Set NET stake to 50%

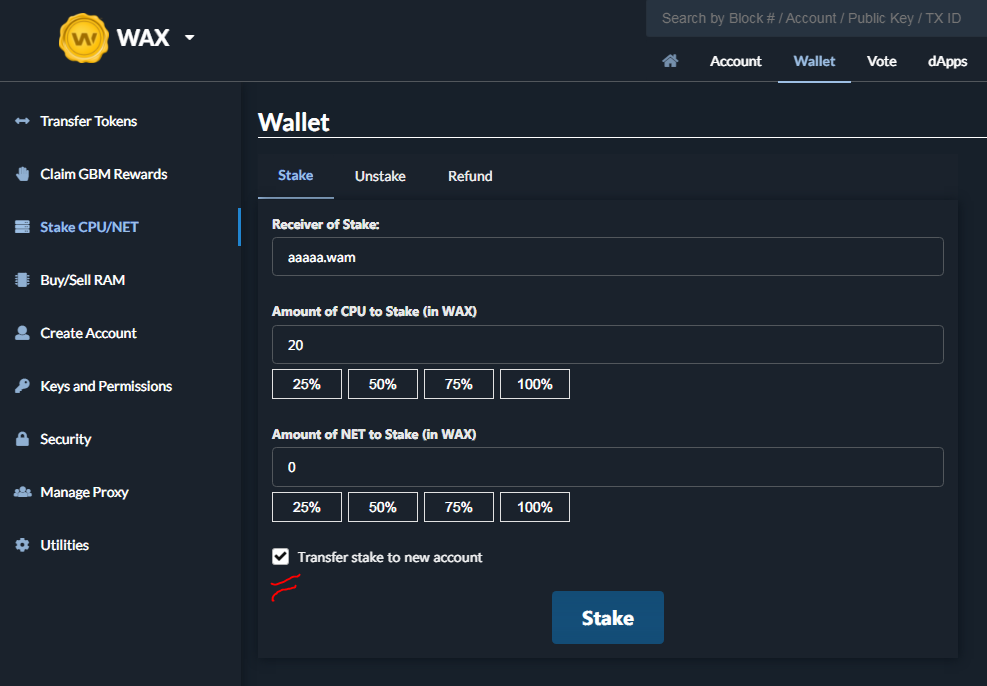383,507
